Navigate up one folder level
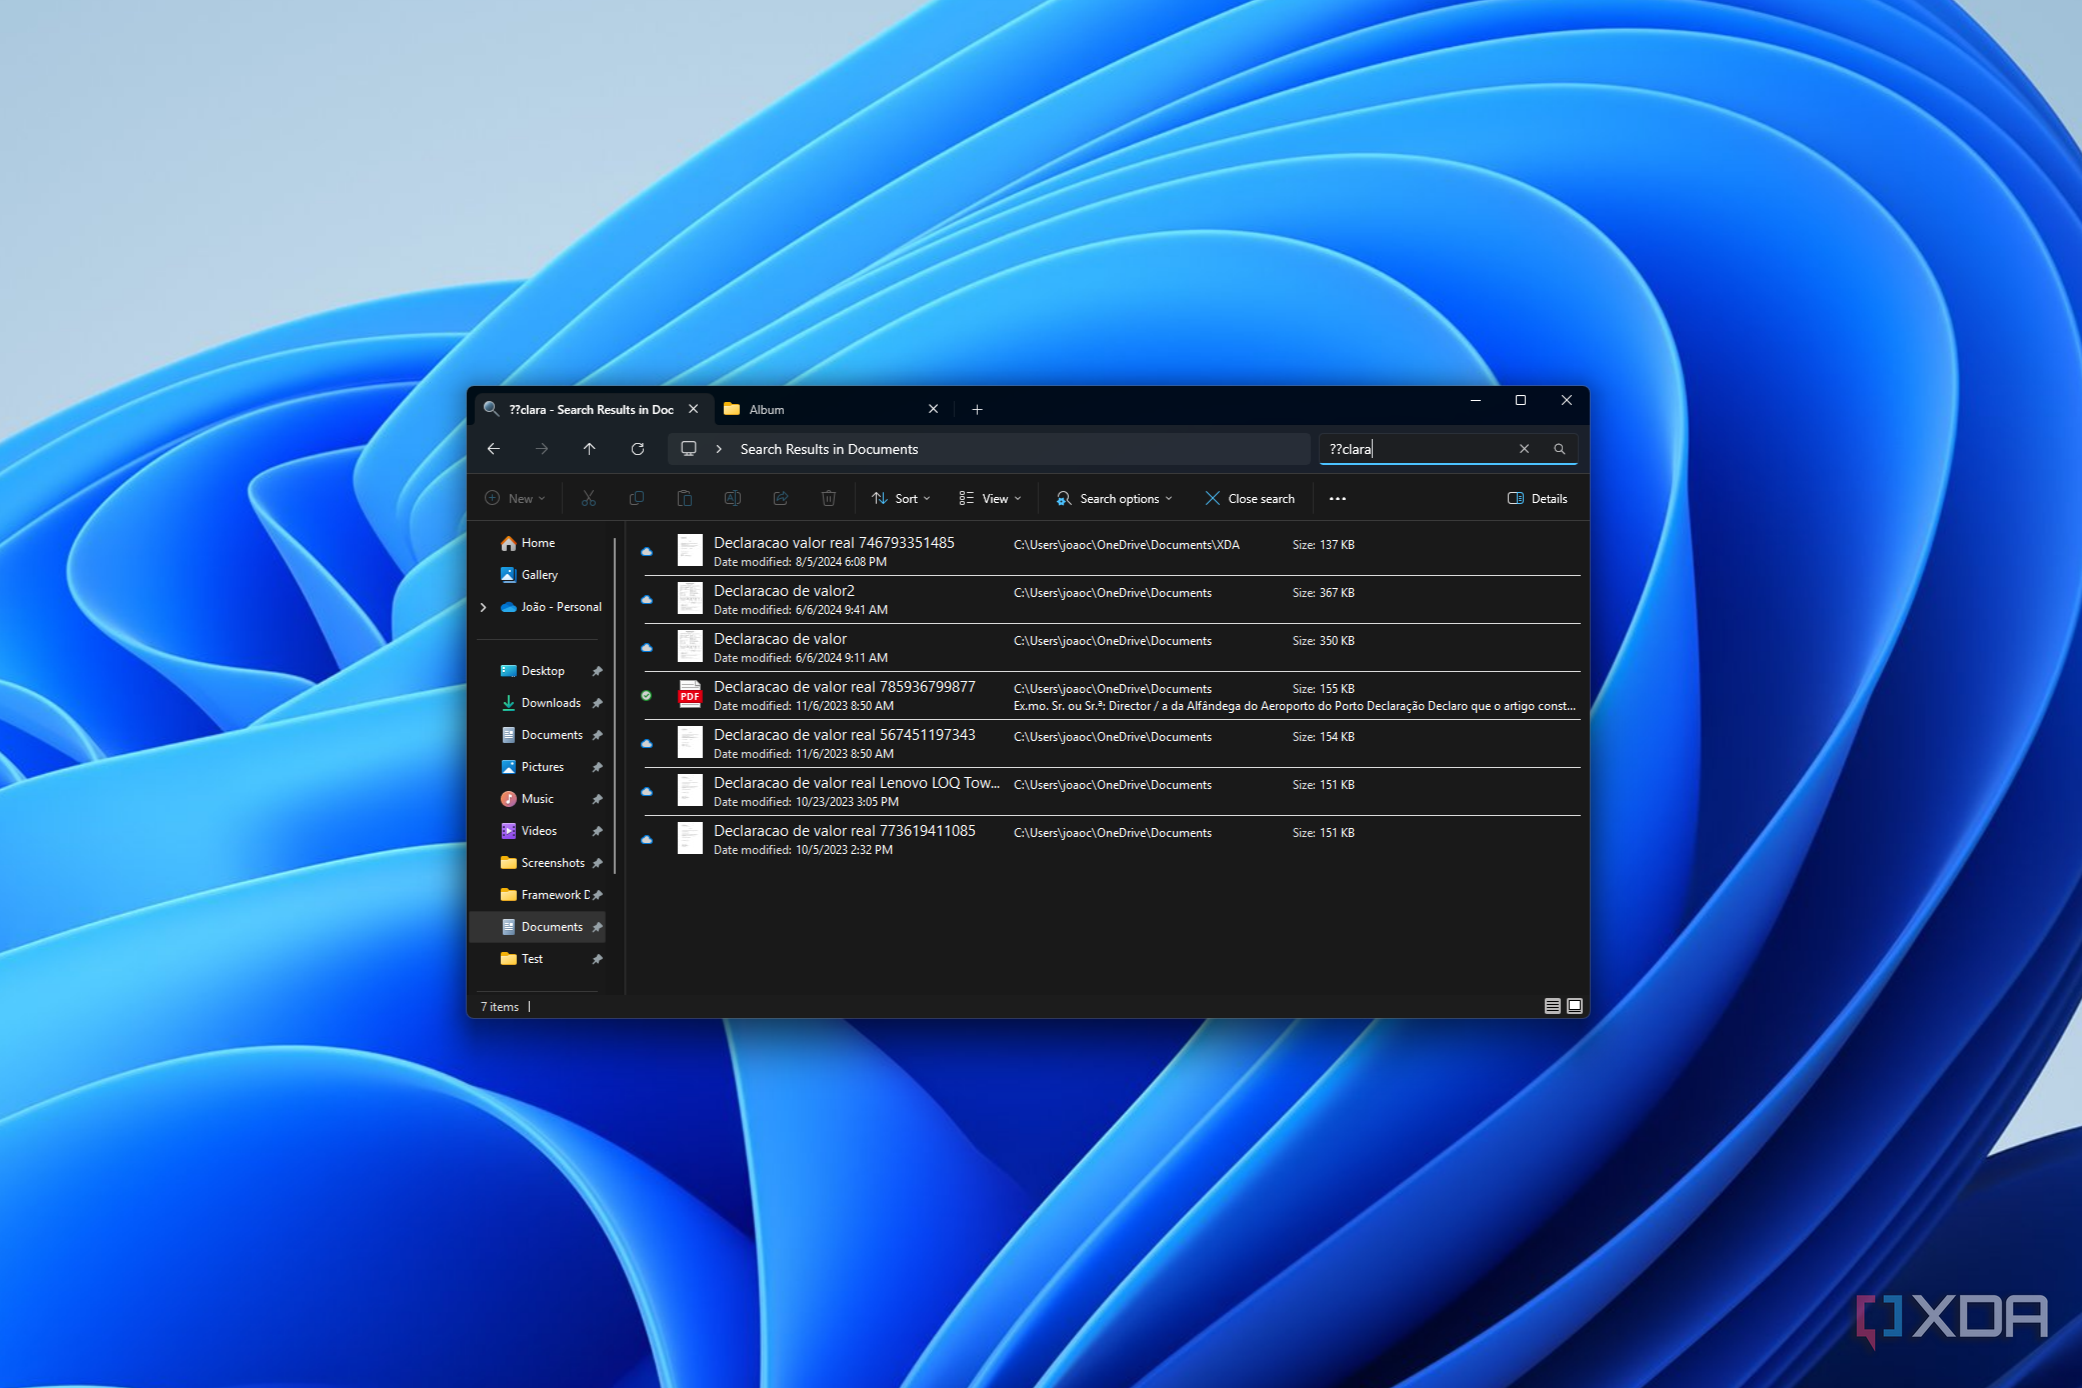Viewport: 2082px width, 1388px height. [x=589, y=449]
